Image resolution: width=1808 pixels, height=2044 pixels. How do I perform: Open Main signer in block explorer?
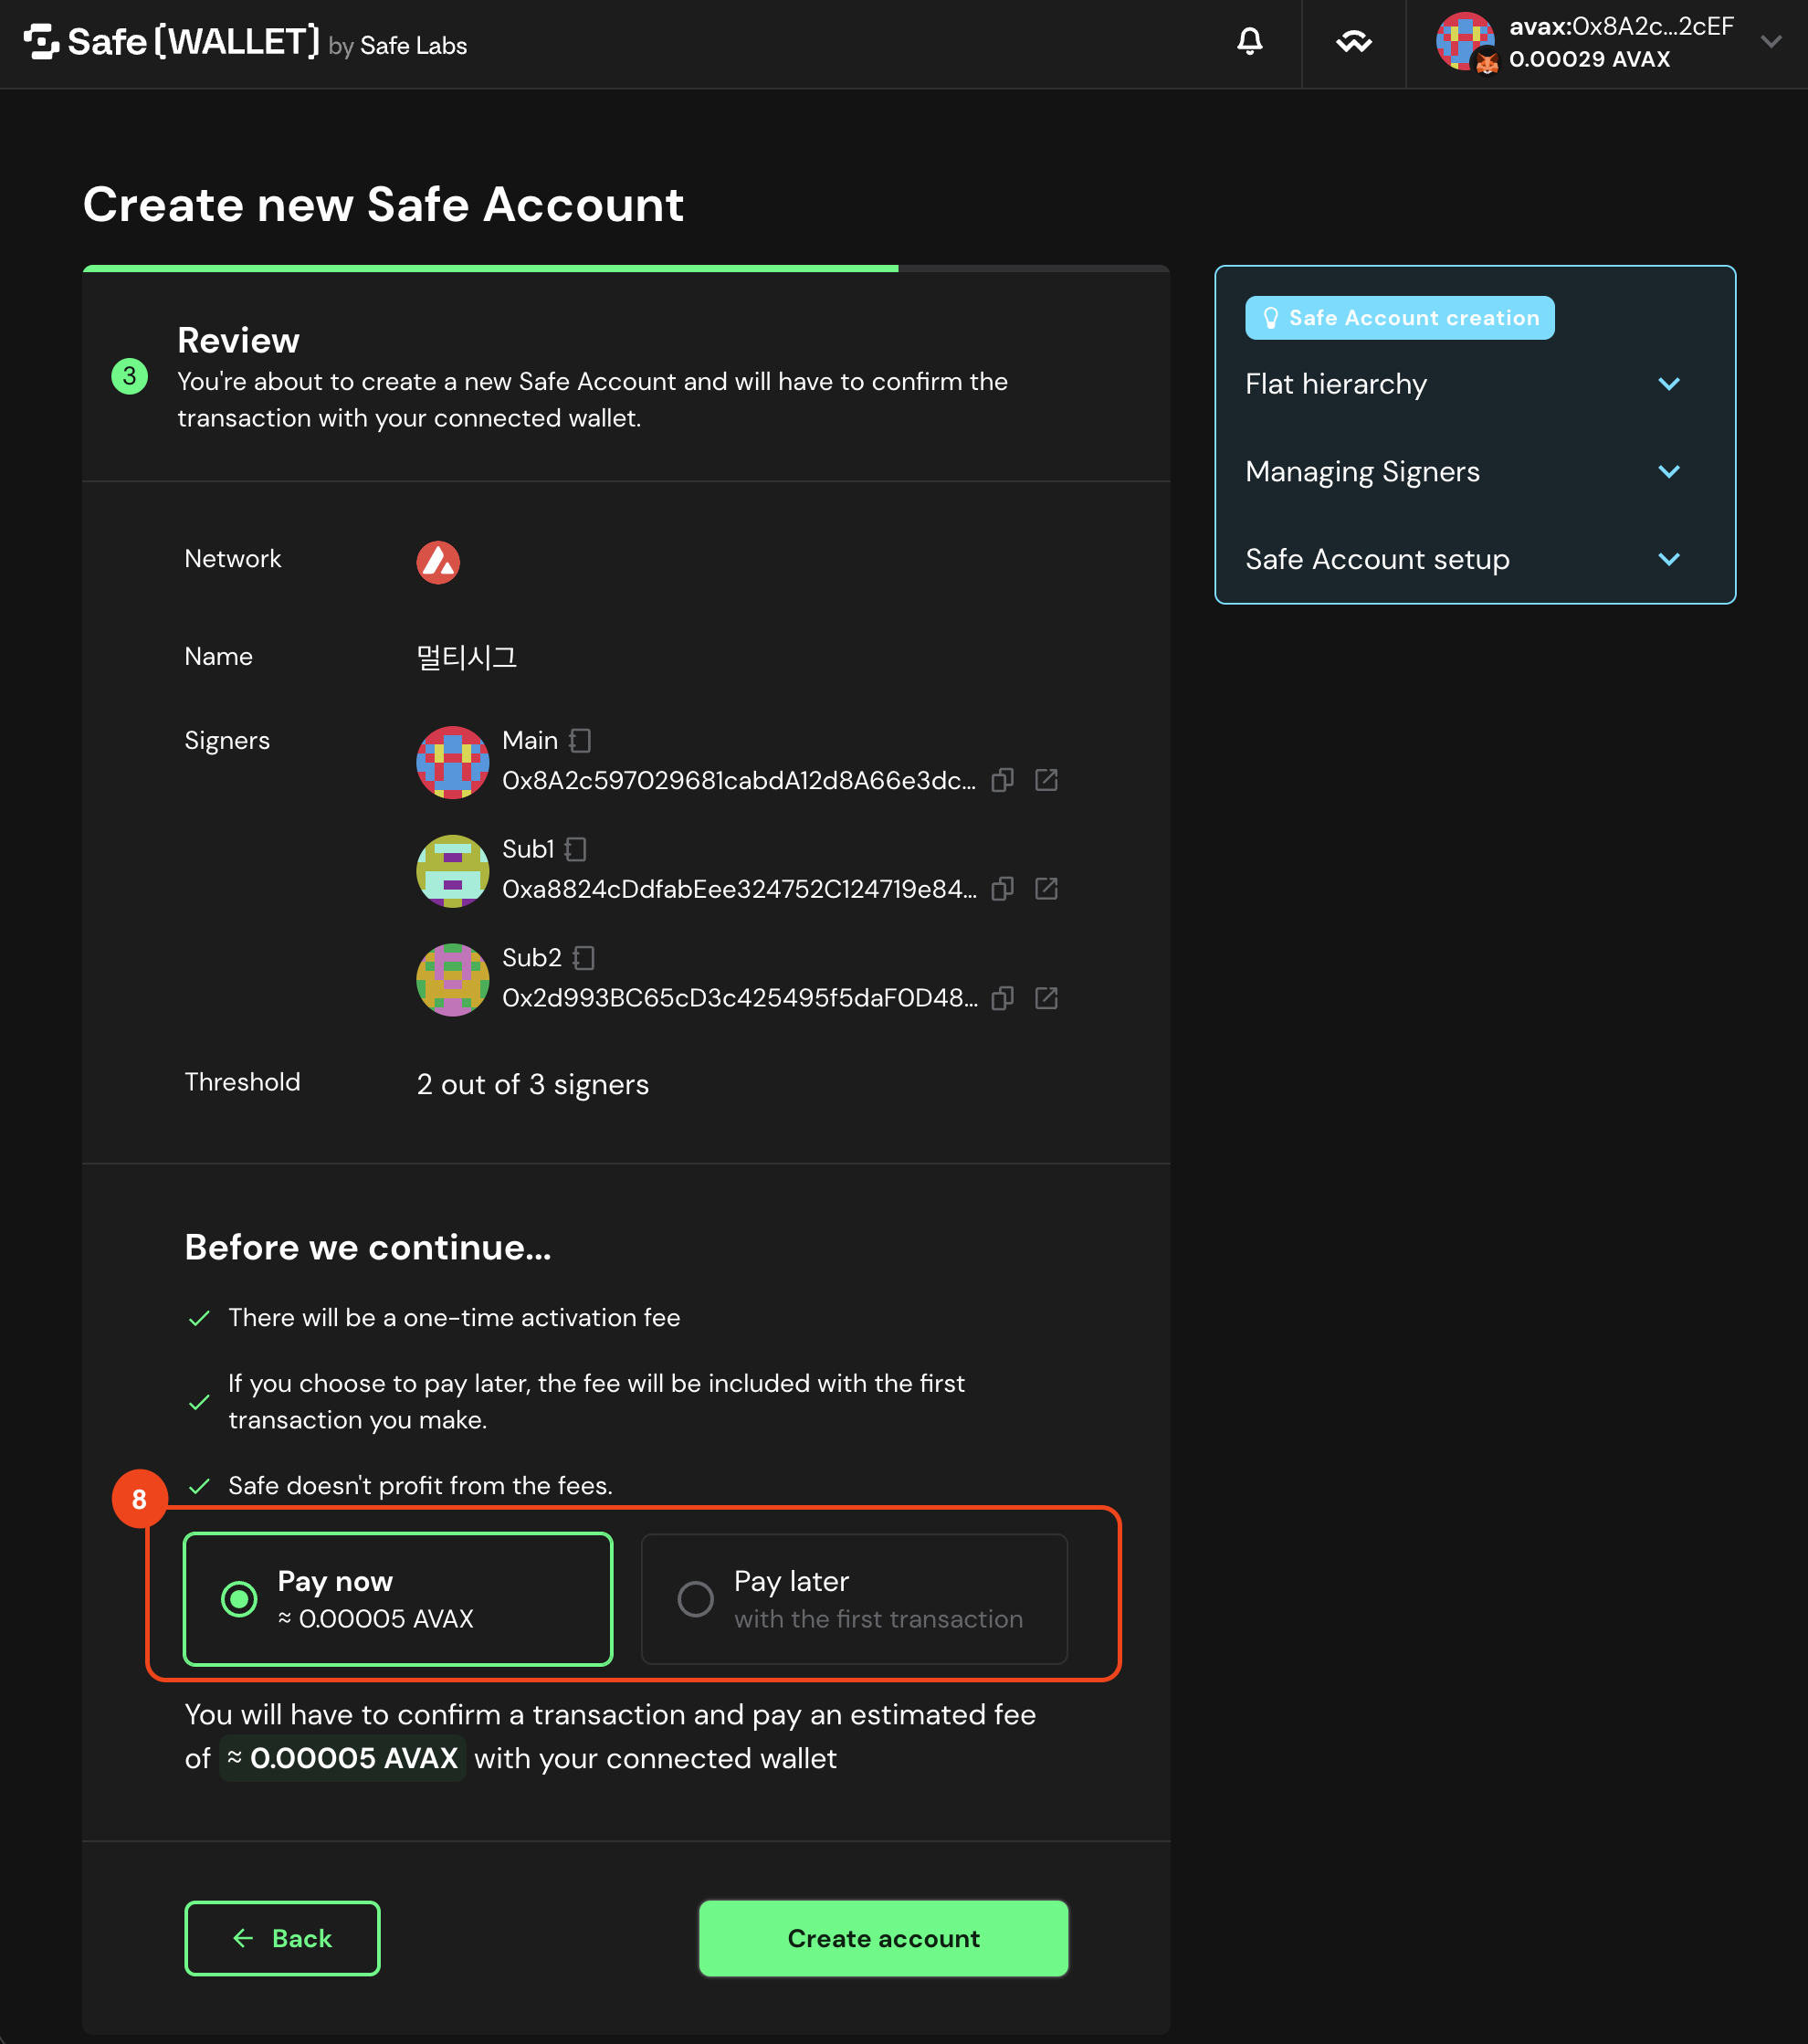point(1046,780)
